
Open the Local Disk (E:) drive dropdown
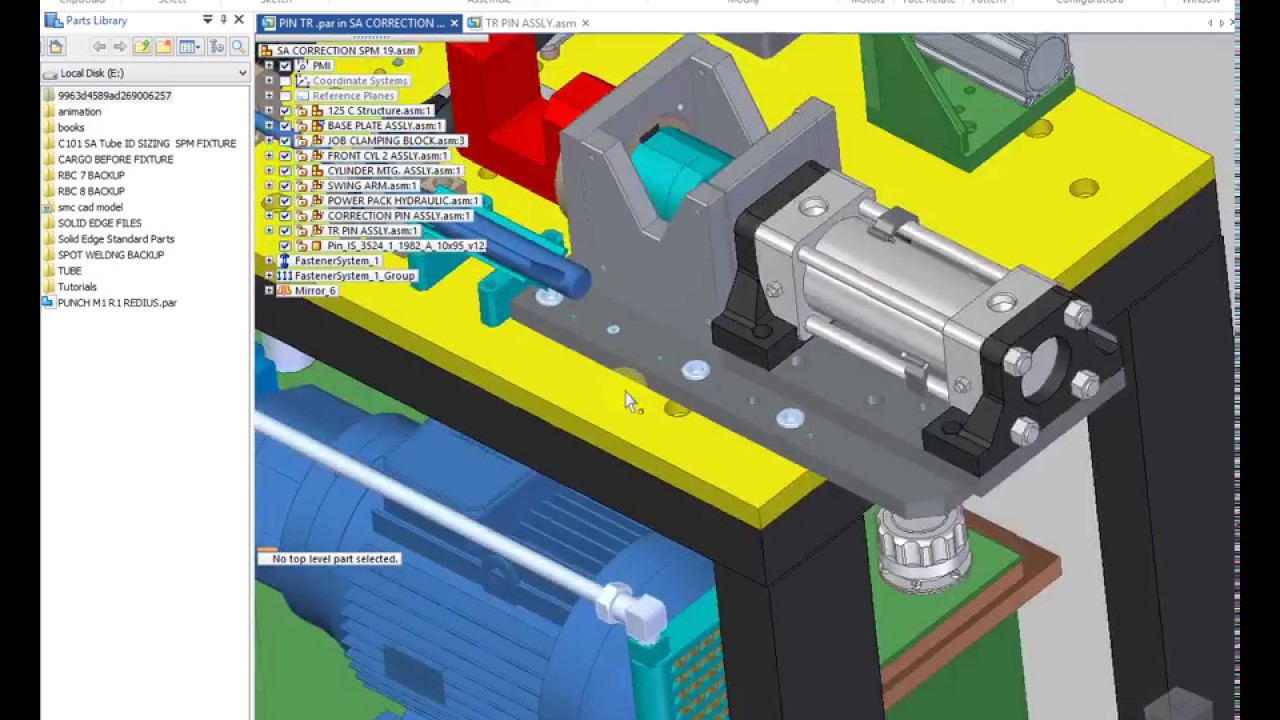tap(242, 73)
